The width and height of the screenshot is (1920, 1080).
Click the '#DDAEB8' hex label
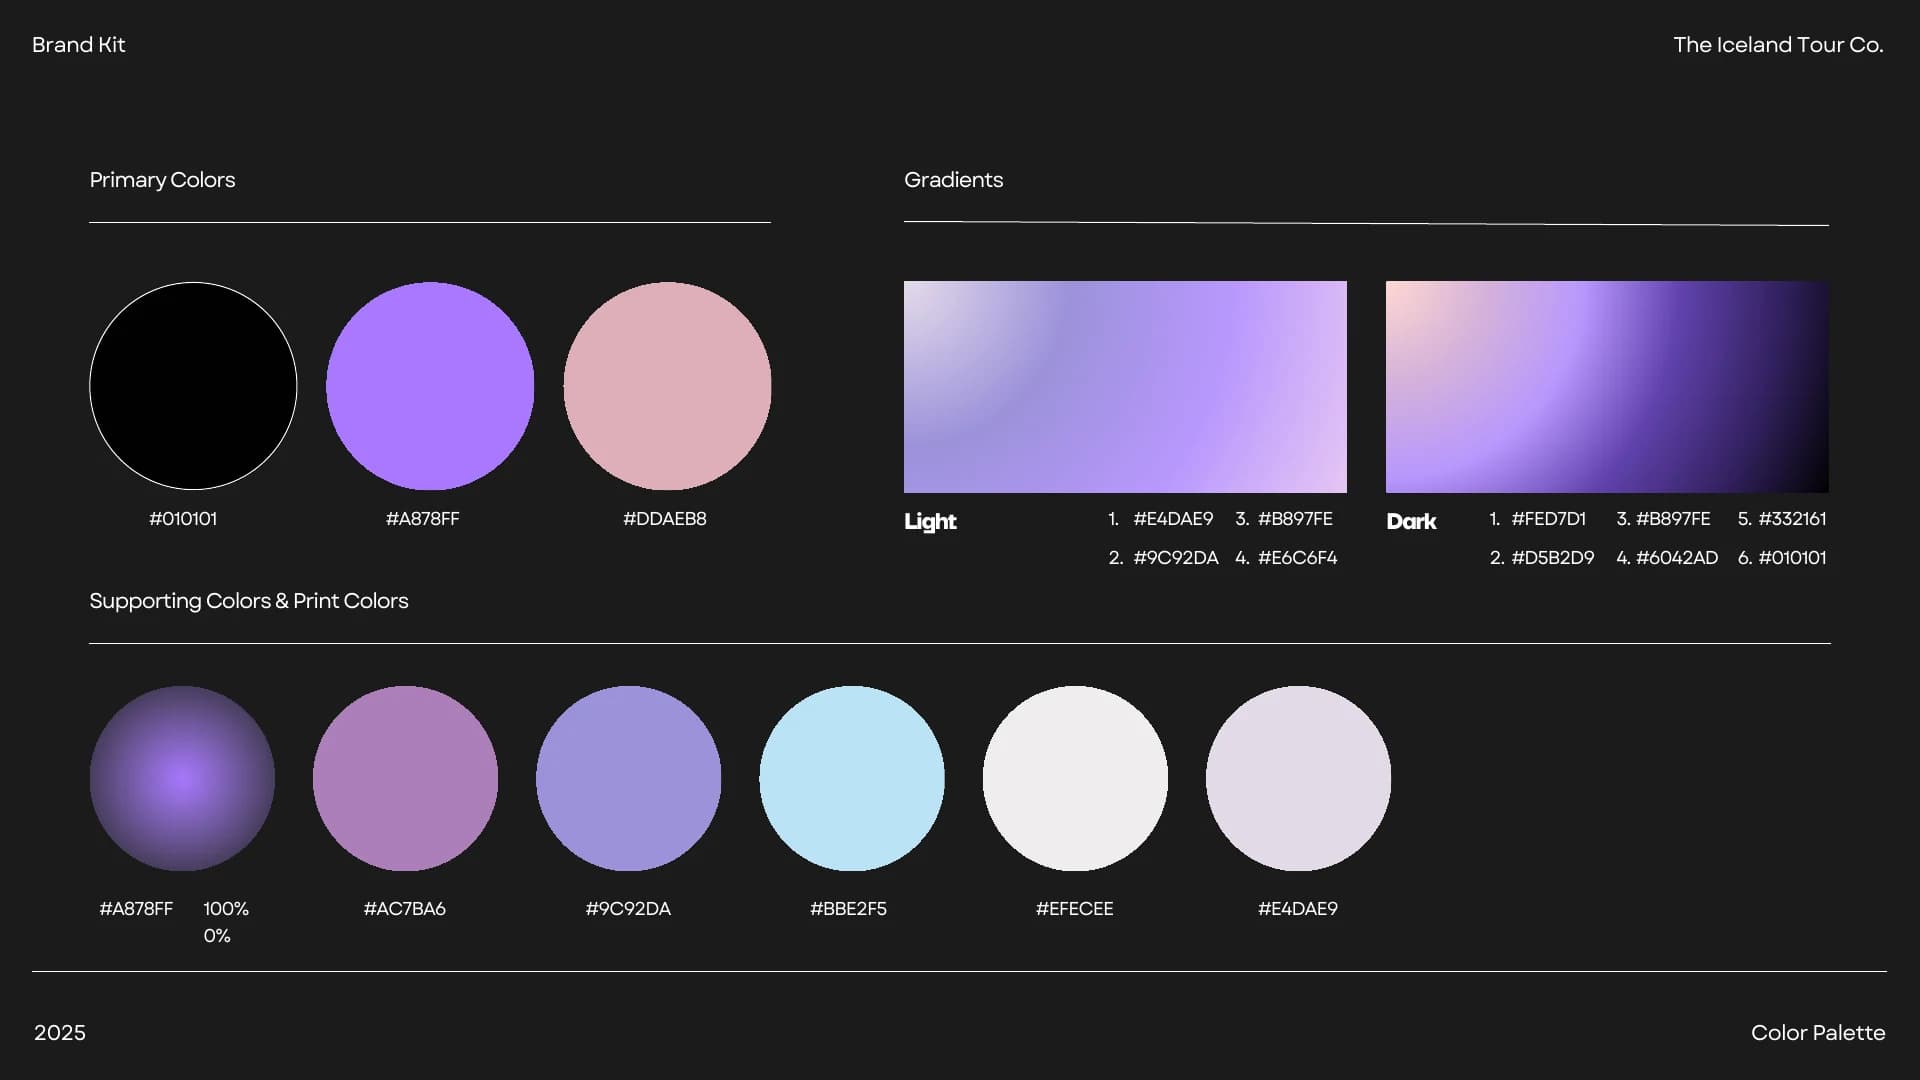(665, 519)
